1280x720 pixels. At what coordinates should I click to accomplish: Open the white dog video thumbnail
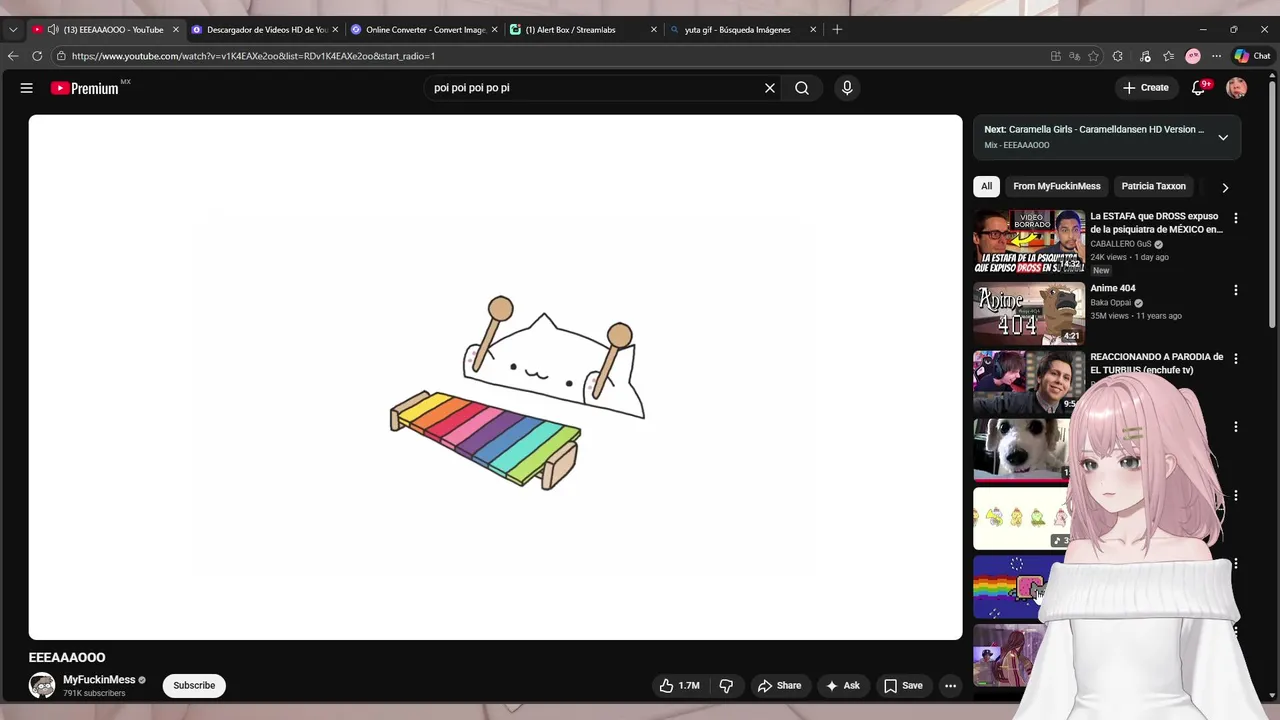1022,449
